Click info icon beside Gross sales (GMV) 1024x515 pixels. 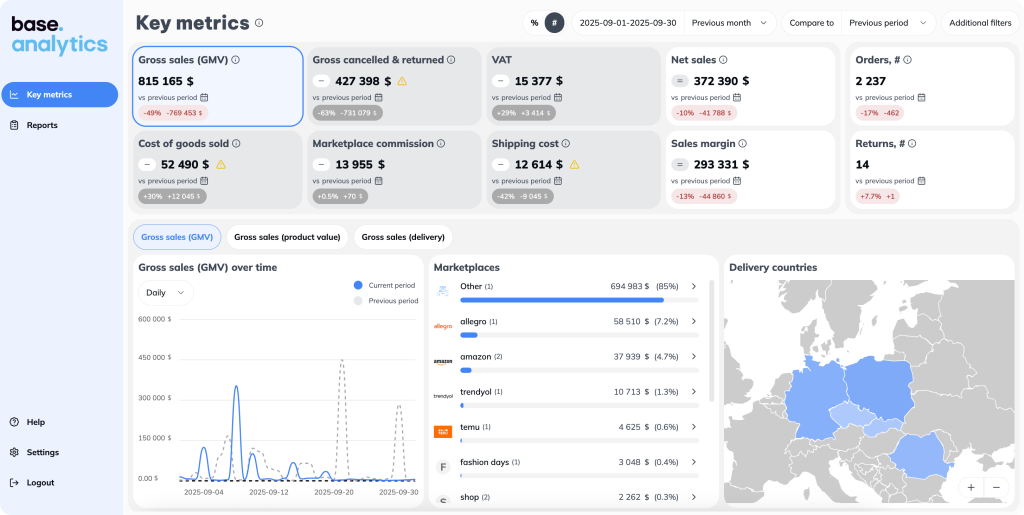tap(236, 60)
